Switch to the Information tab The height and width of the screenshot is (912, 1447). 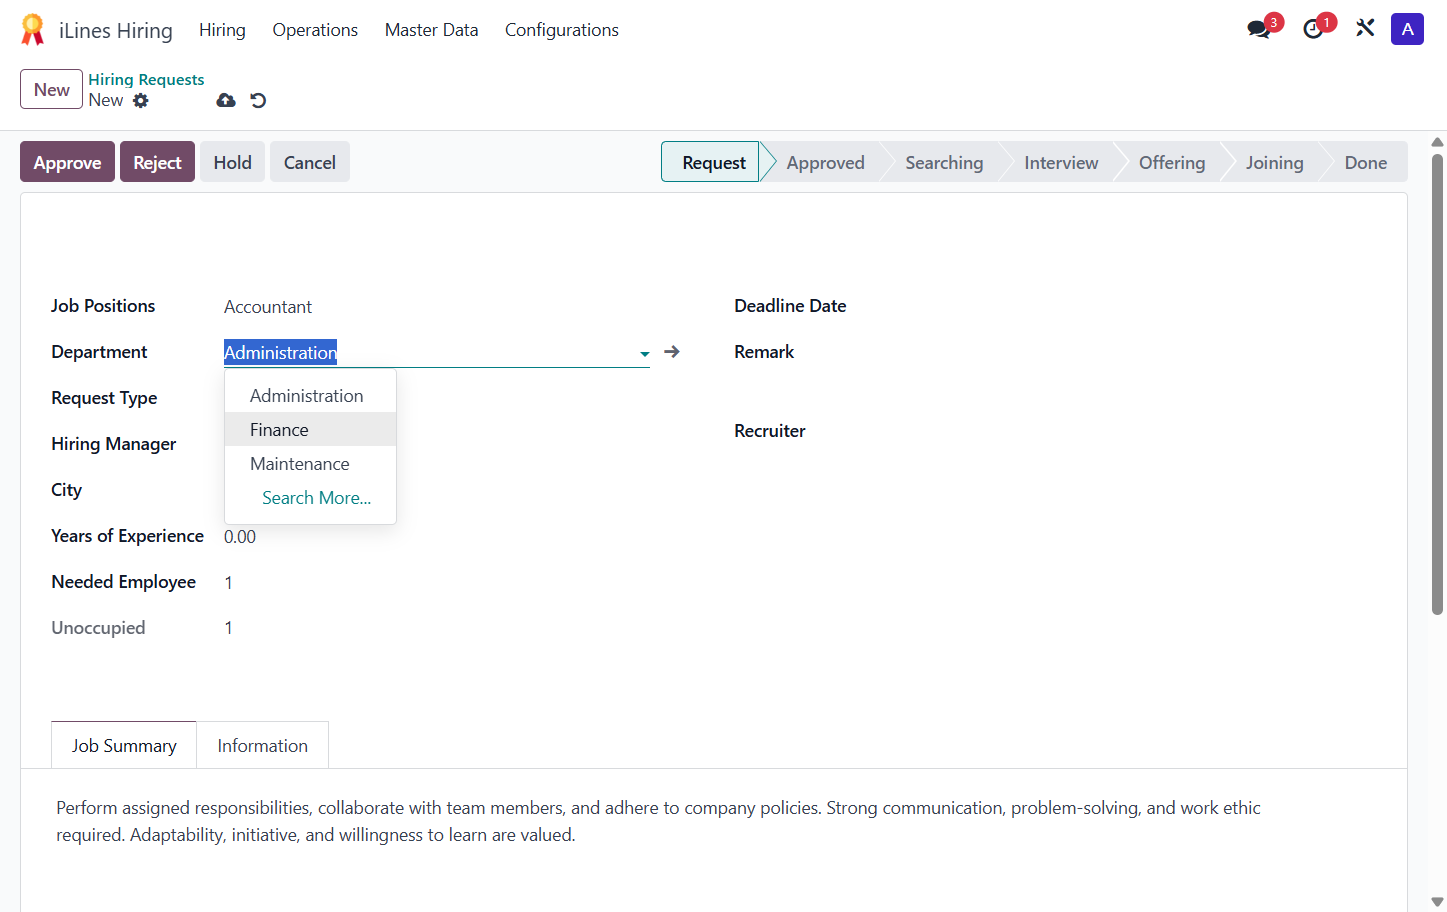point(262,745)
